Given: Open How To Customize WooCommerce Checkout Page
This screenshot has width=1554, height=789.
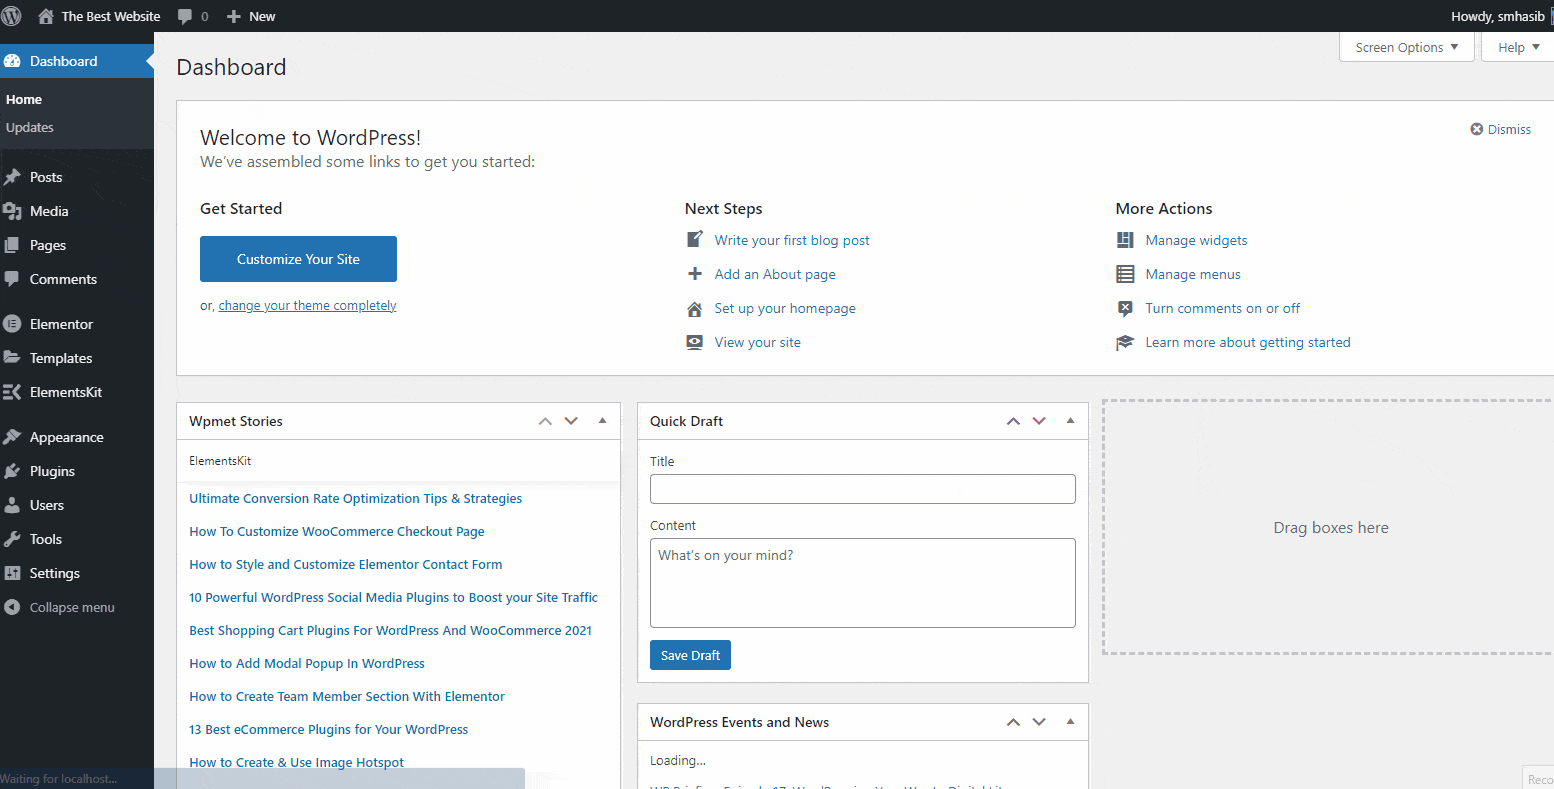Looking at the screenshot, I should (337, 531).
